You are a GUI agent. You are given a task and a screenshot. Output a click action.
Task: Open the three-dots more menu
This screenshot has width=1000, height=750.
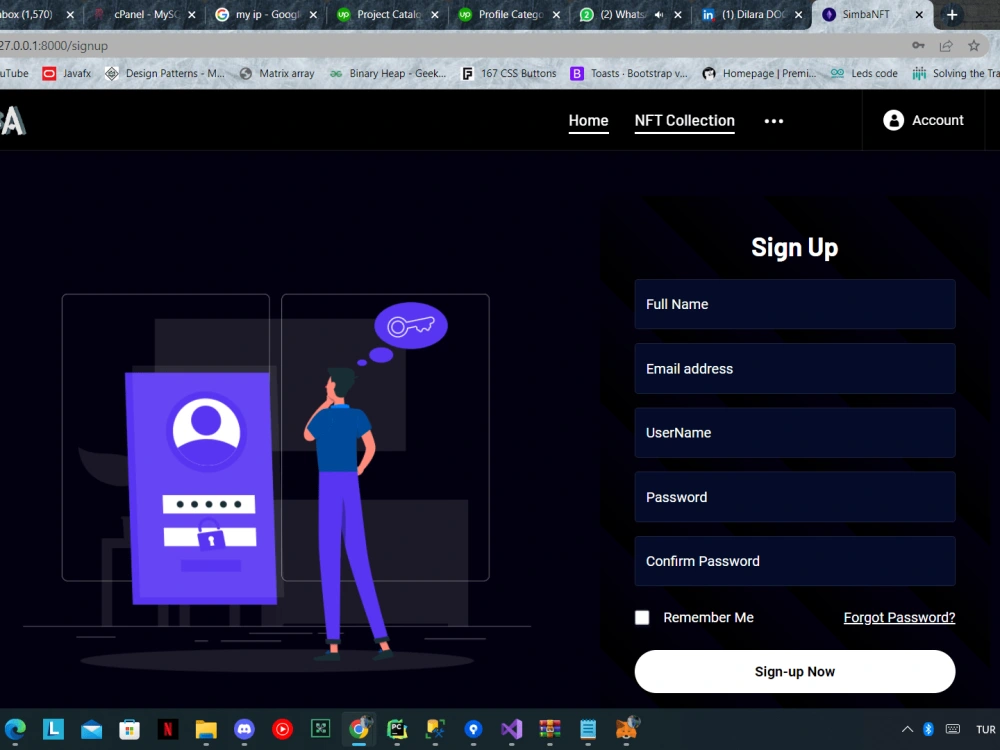point(774,121)
